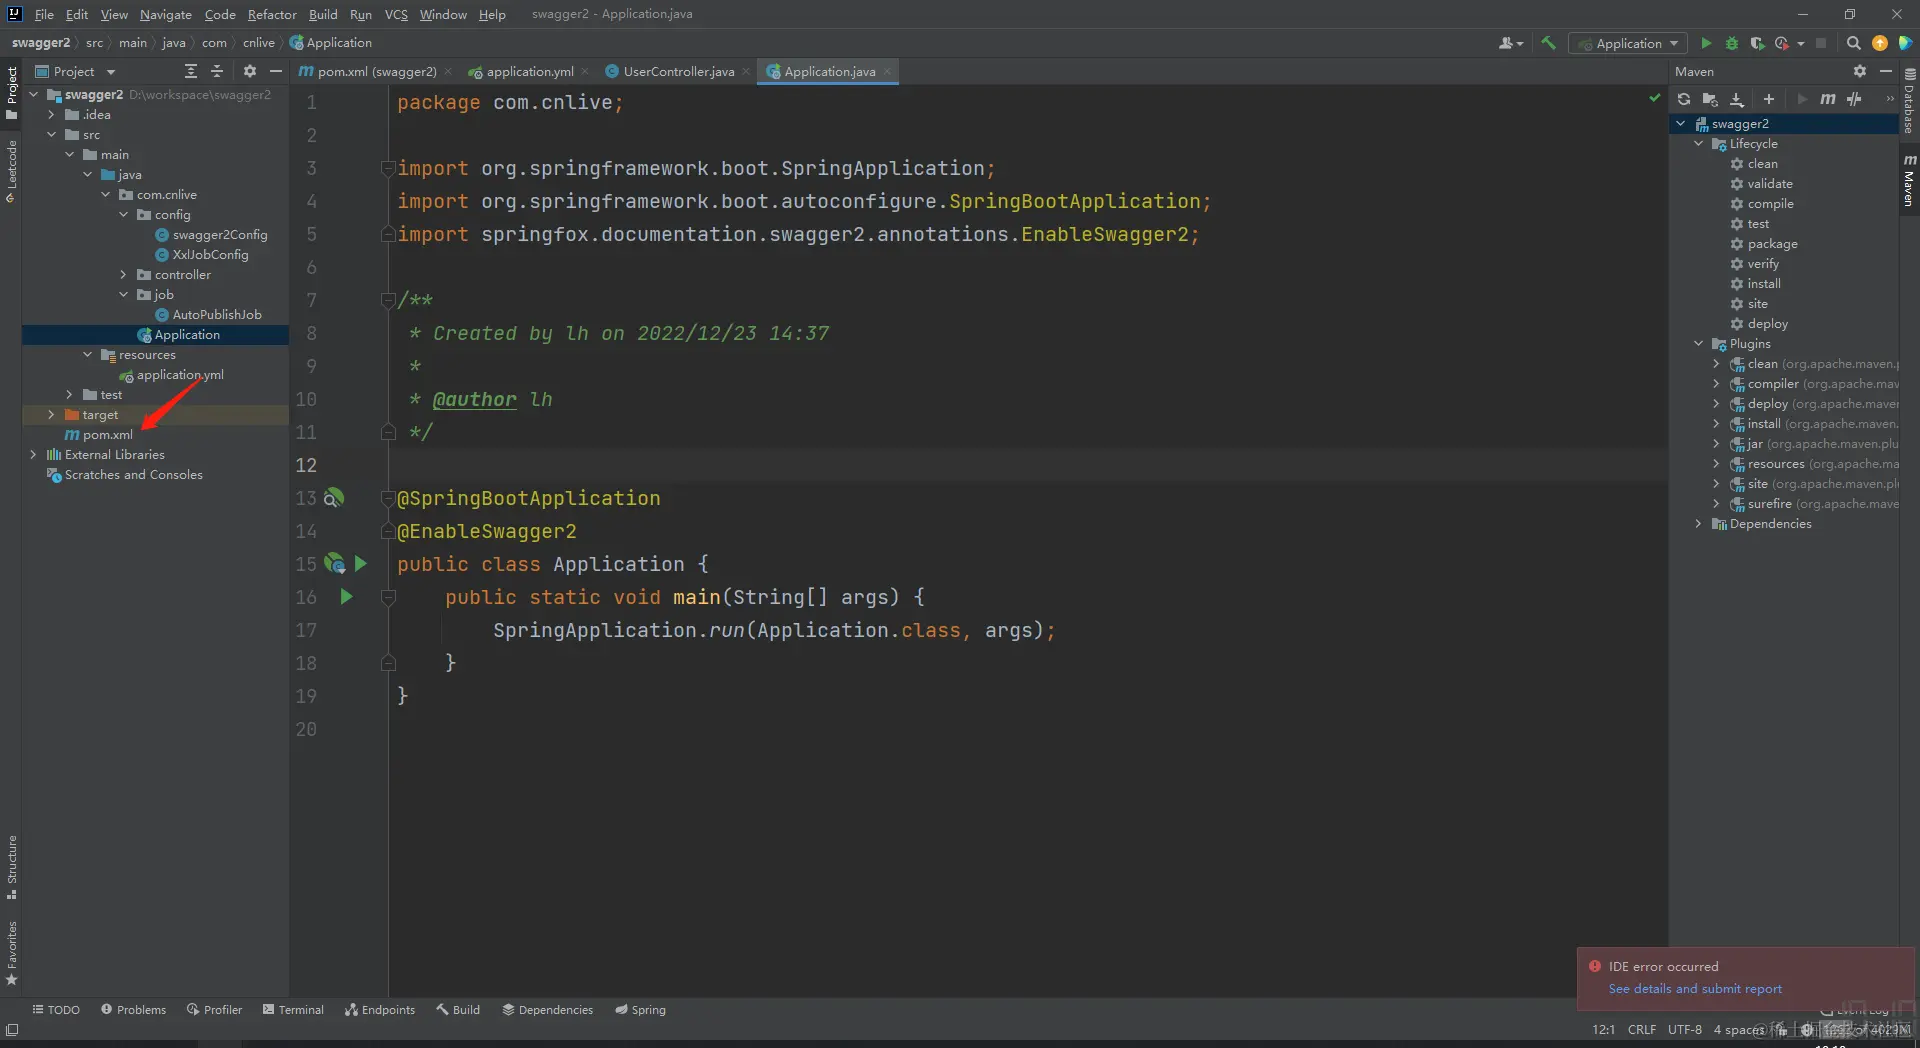
Task: Expand the controller package folder
Action: 123,275
